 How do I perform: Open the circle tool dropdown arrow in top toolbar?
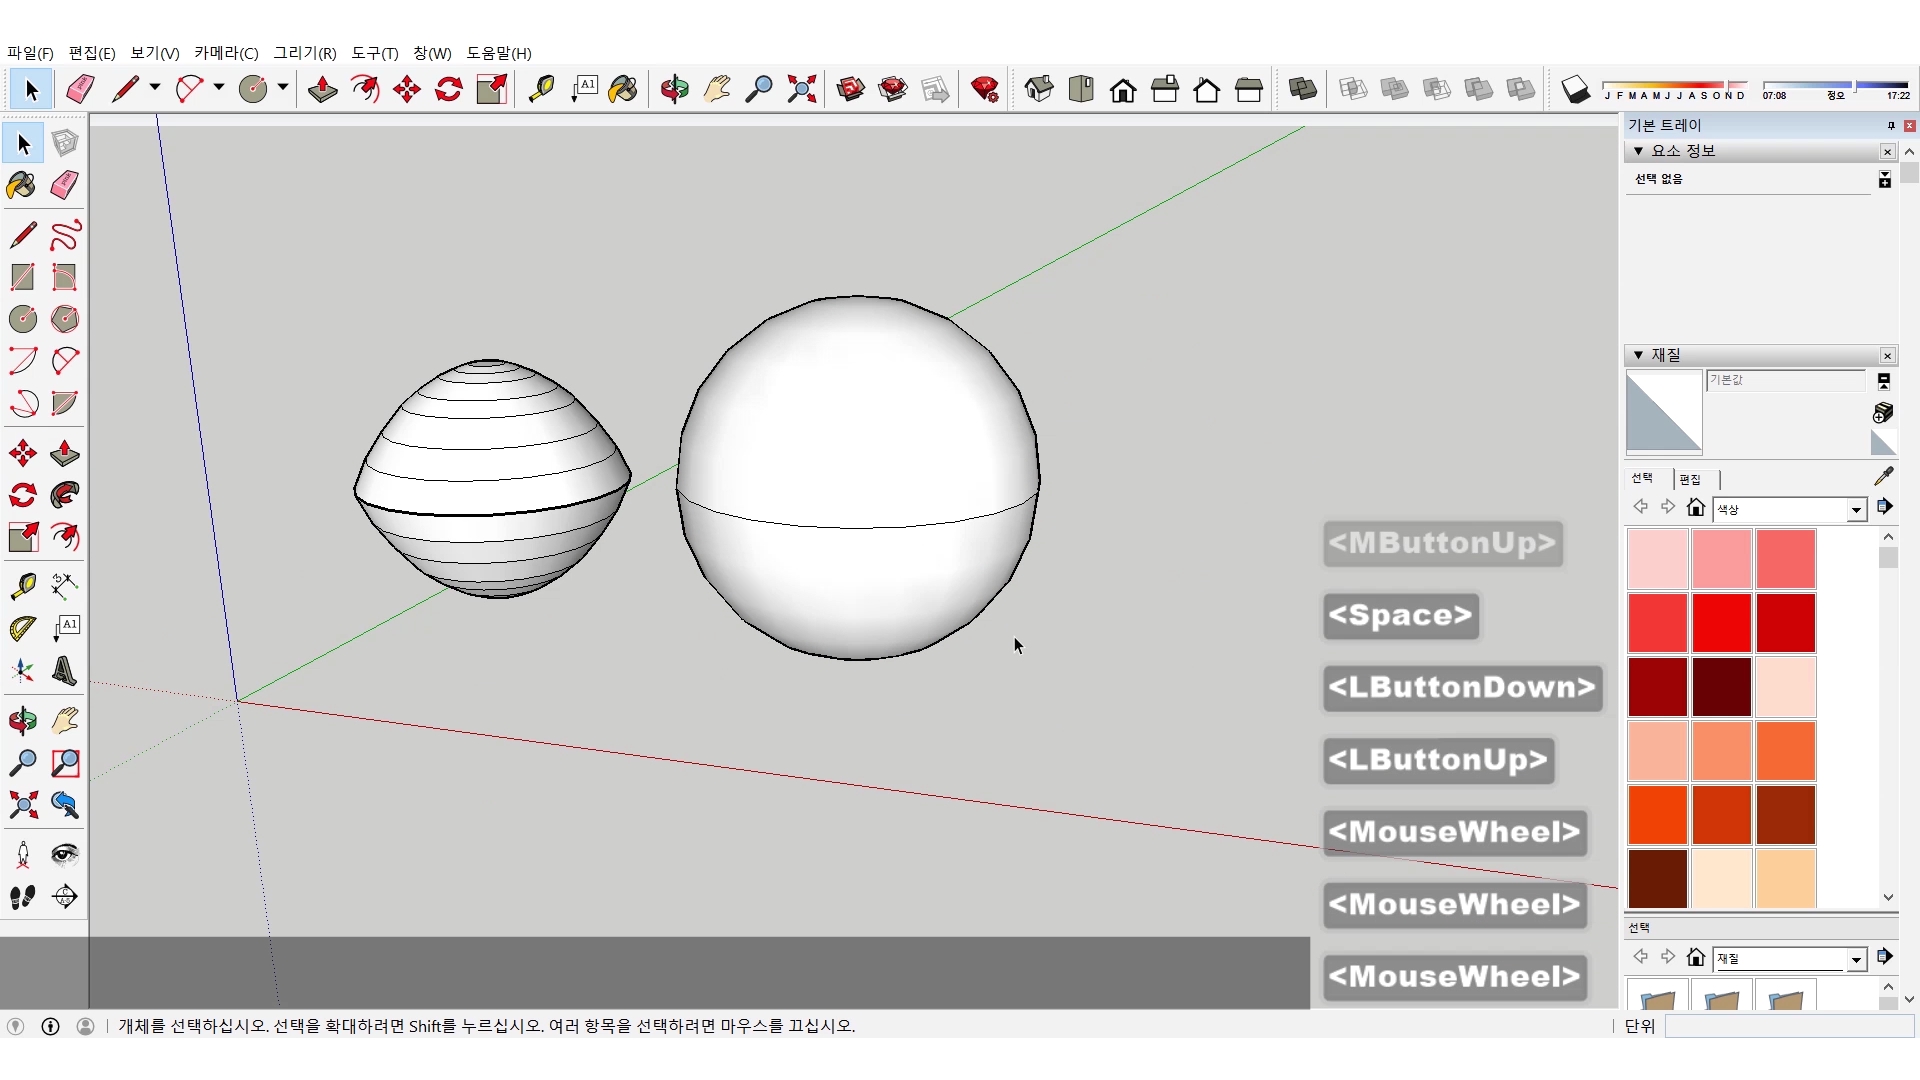tap(283, 88)
